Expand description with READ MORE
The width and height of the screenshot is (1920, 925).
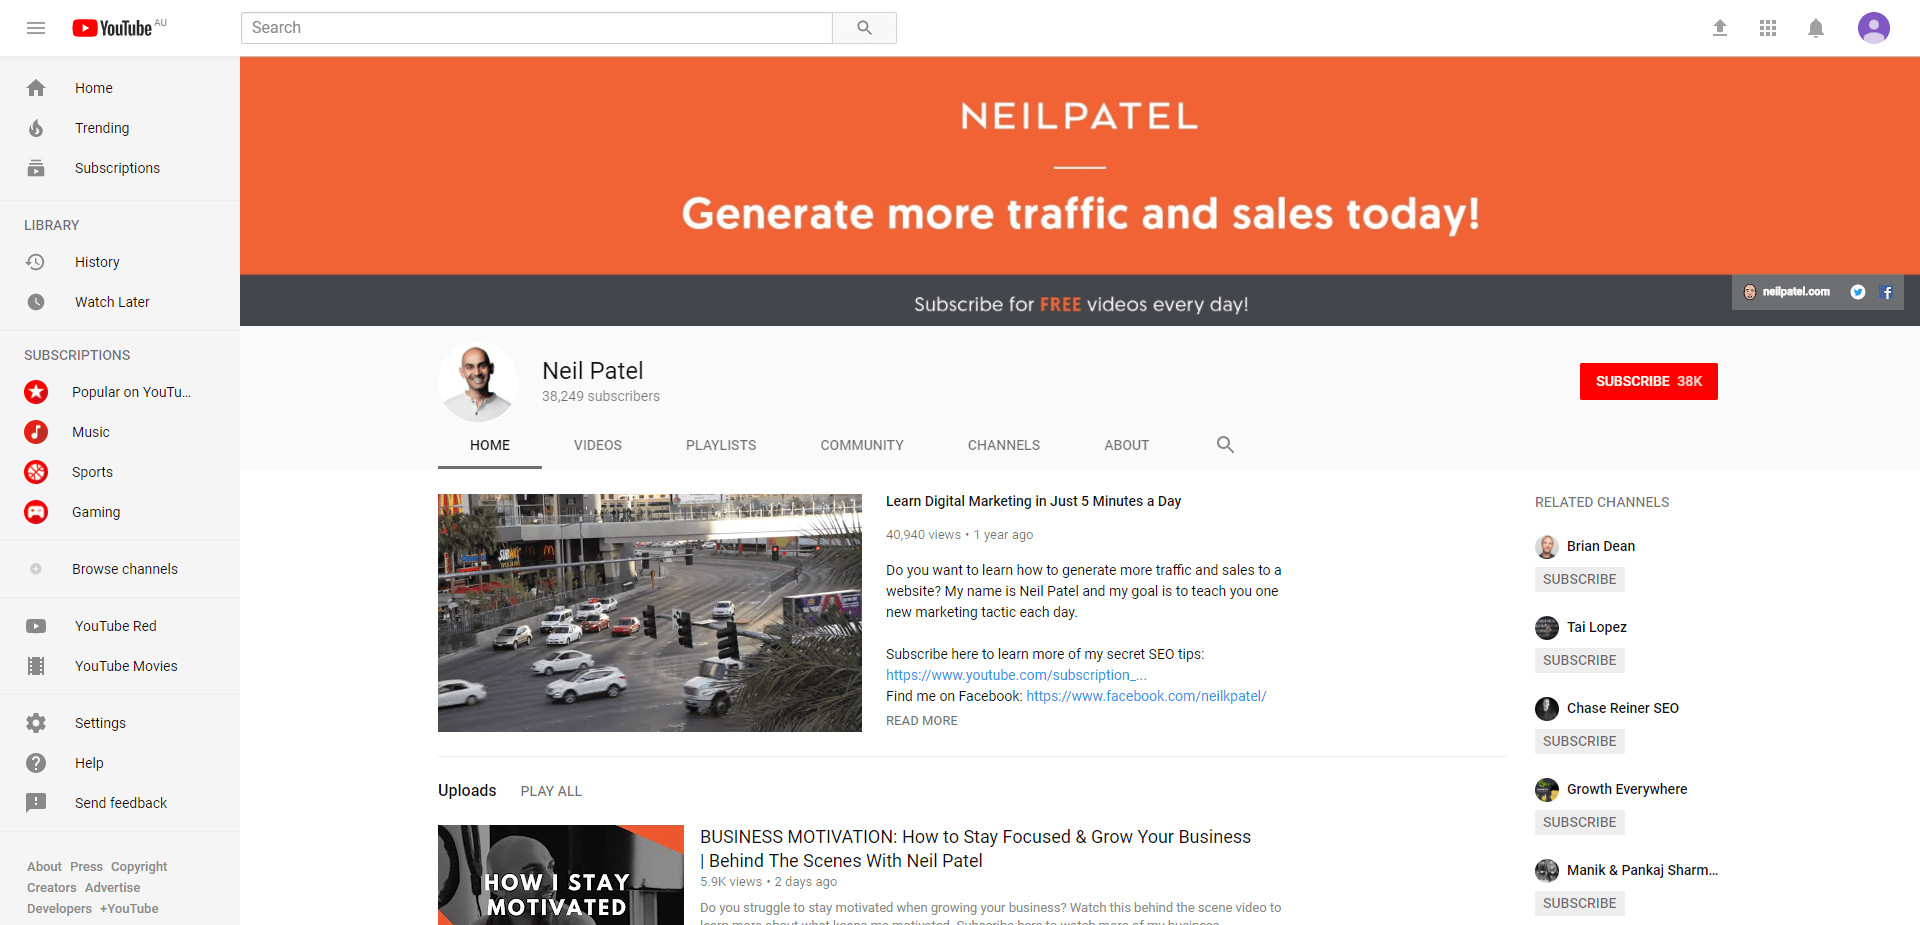[x=921, y=721]
